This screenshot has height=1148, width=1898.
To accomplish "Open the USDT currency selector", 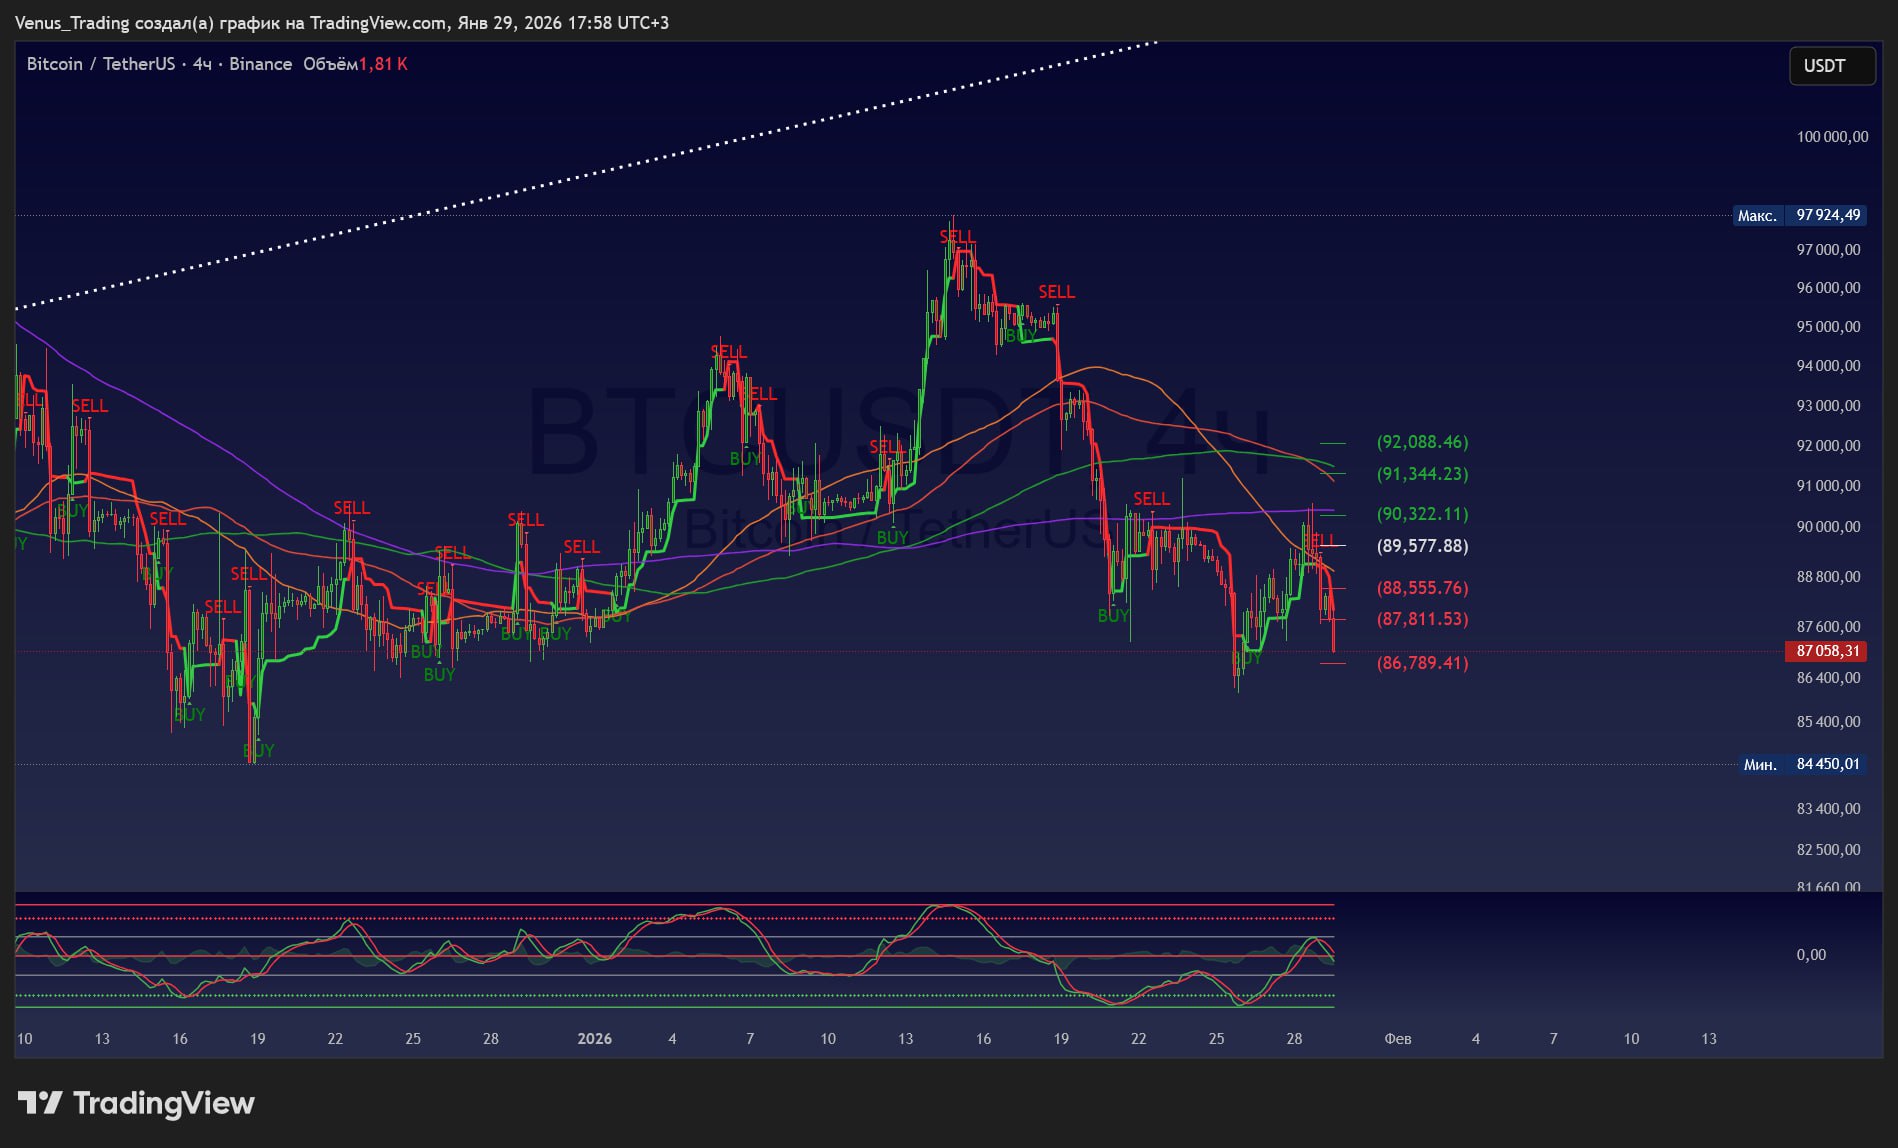I will tap(1830, 66).
